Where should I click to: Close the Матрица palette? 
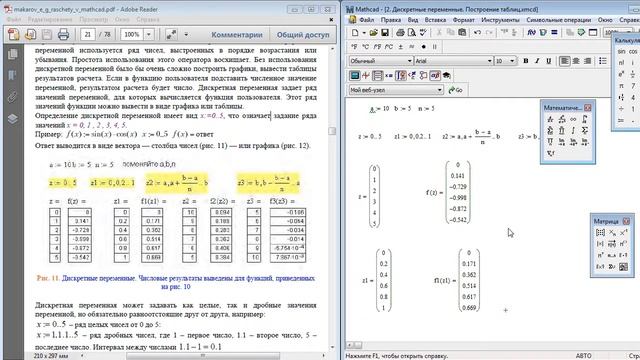pyautogui.click(x=626, y=221)
